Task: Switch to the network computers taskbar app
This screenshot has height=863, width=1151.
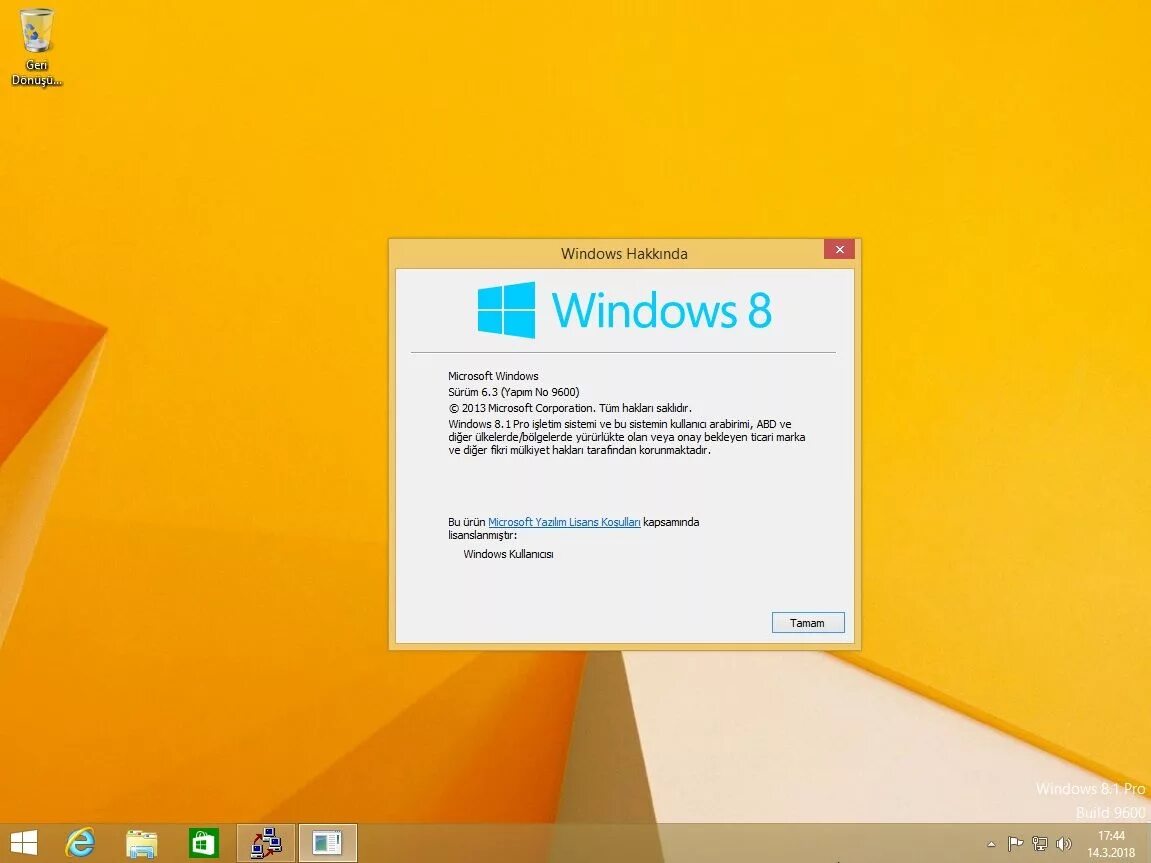Action: tap(266, 843)
